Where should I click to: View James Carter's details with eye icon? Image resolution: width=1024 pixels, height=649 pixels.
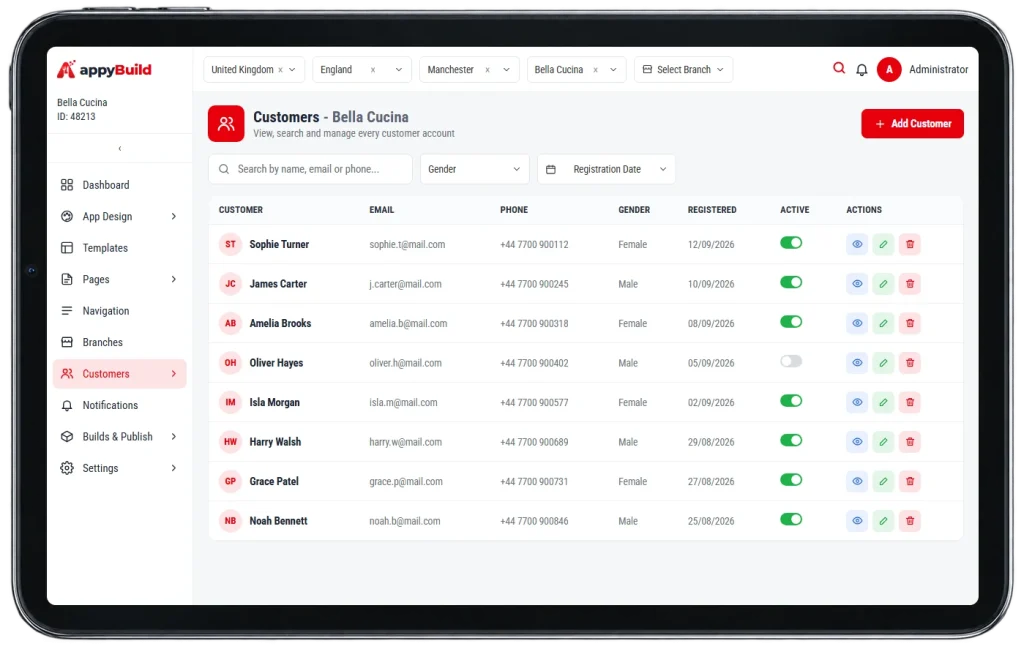(857, 284)
